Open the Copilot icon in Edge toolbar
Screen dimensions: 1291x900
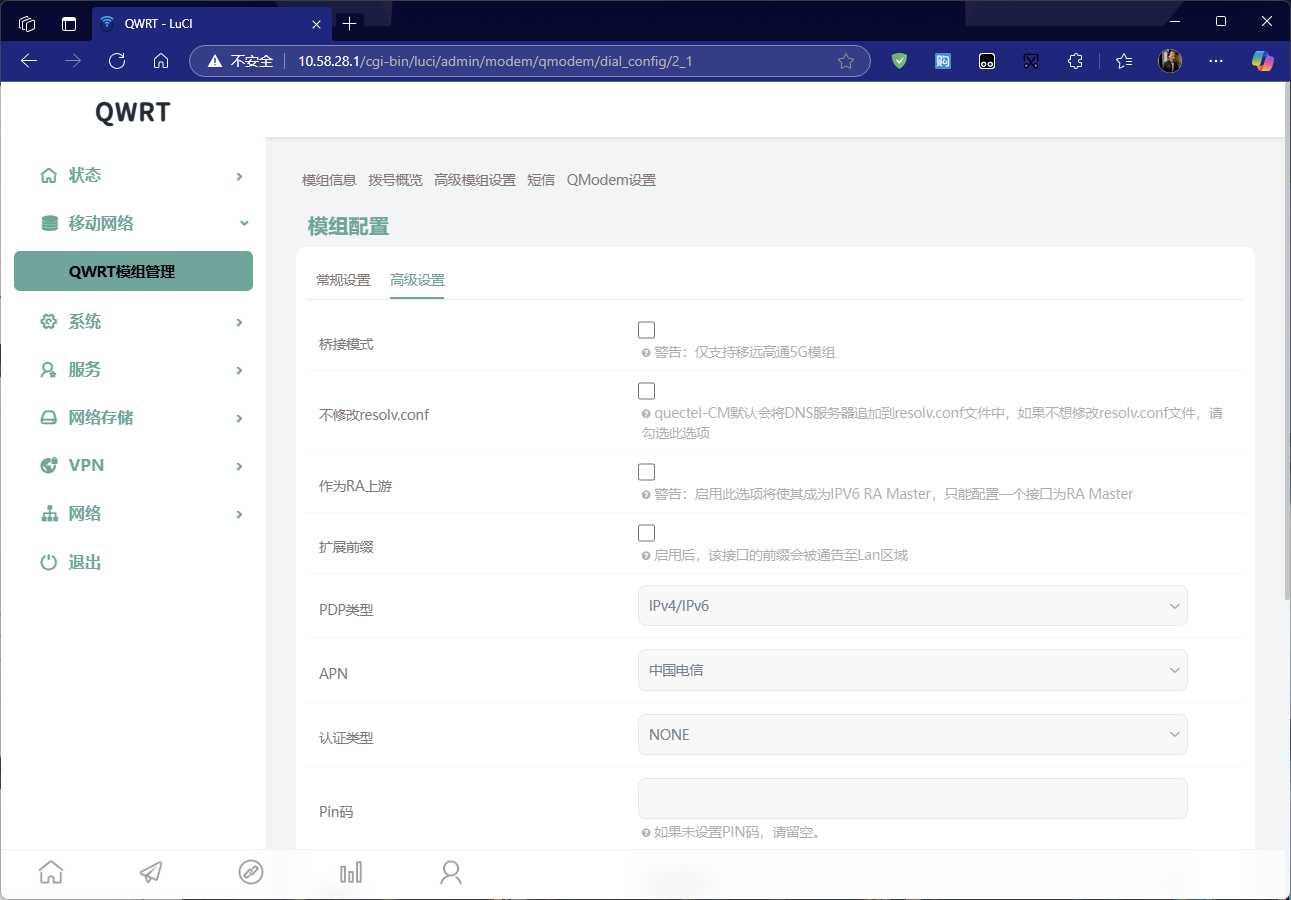pyautogui.click(x=1263, y=61)
